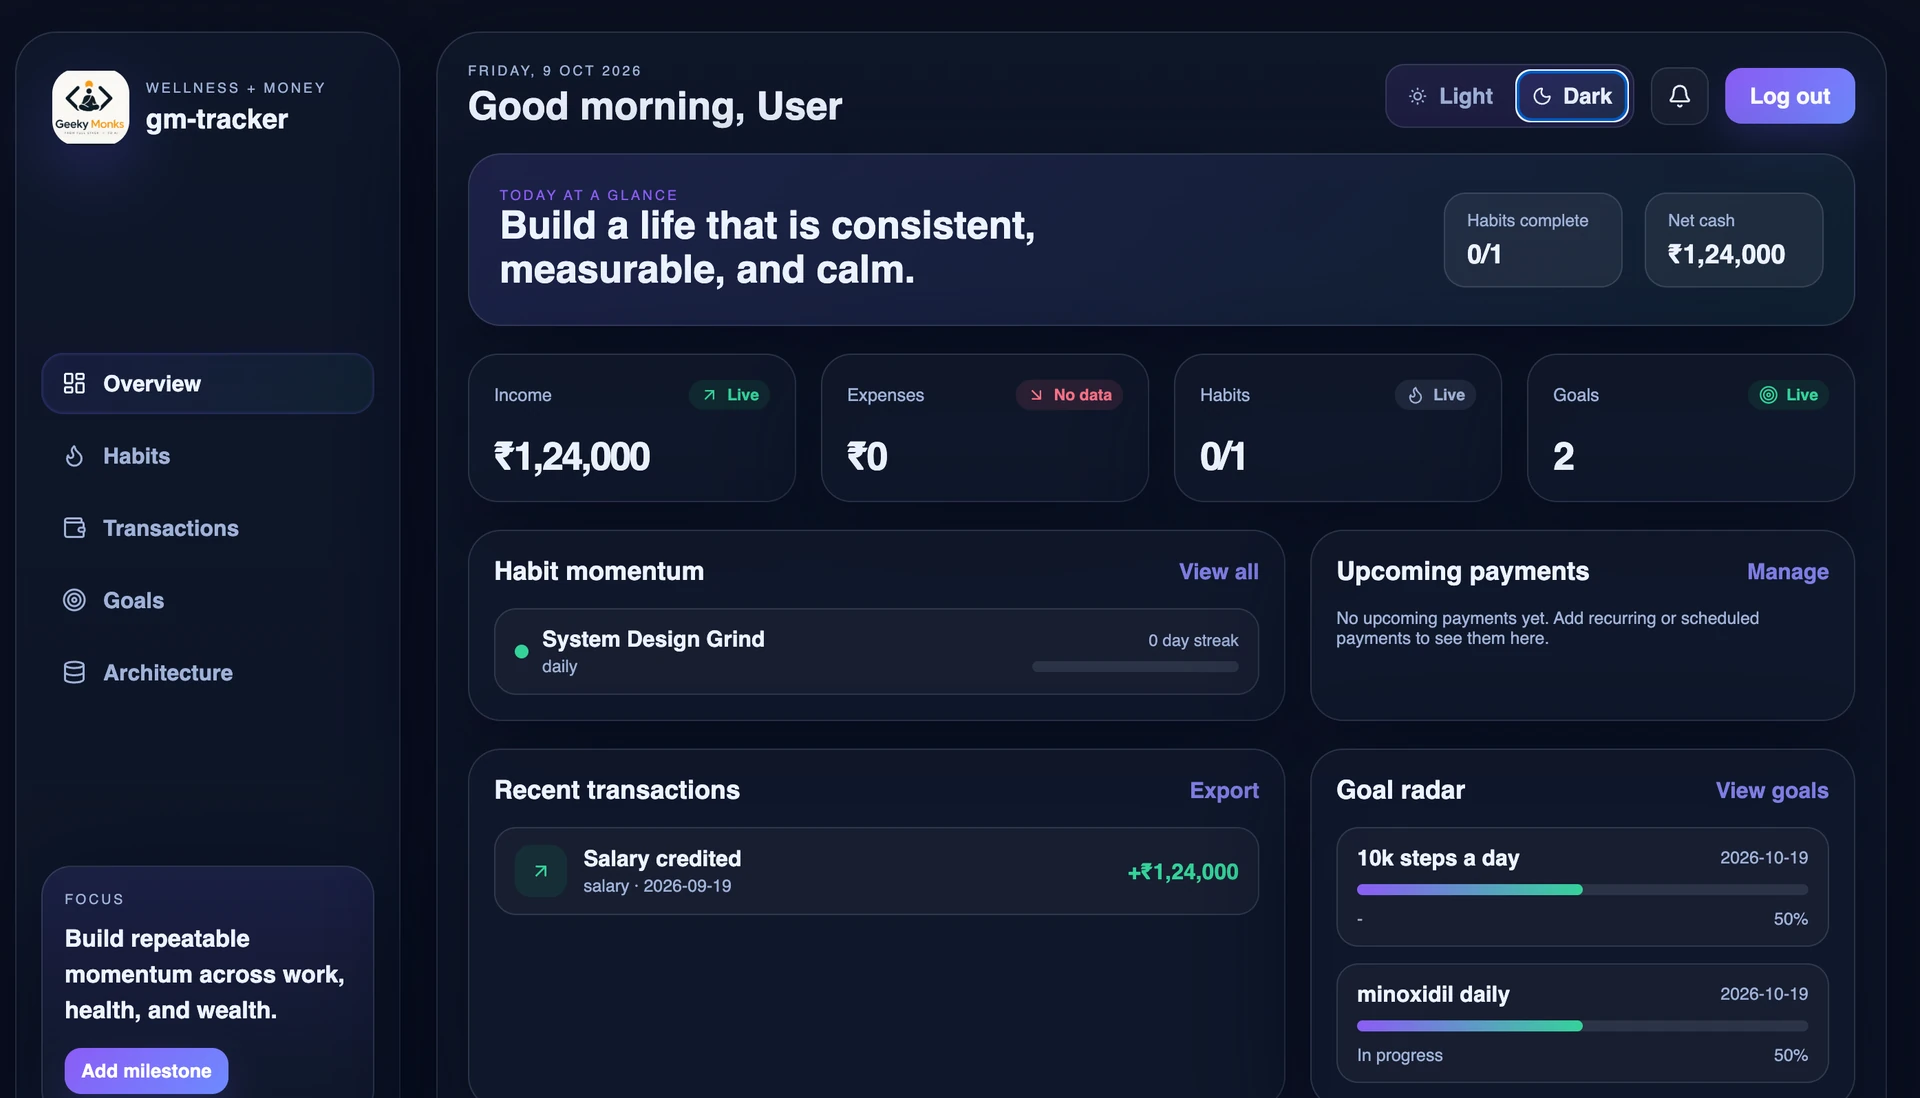Click the Live badge on the Income card
This screenshot has width=1920, height=1098.
pyautogui.click(x=729, y=395)
